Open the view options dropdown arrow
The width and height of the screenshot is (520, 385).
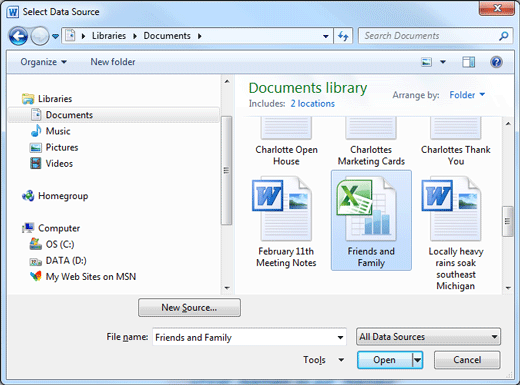pos(443,62)
